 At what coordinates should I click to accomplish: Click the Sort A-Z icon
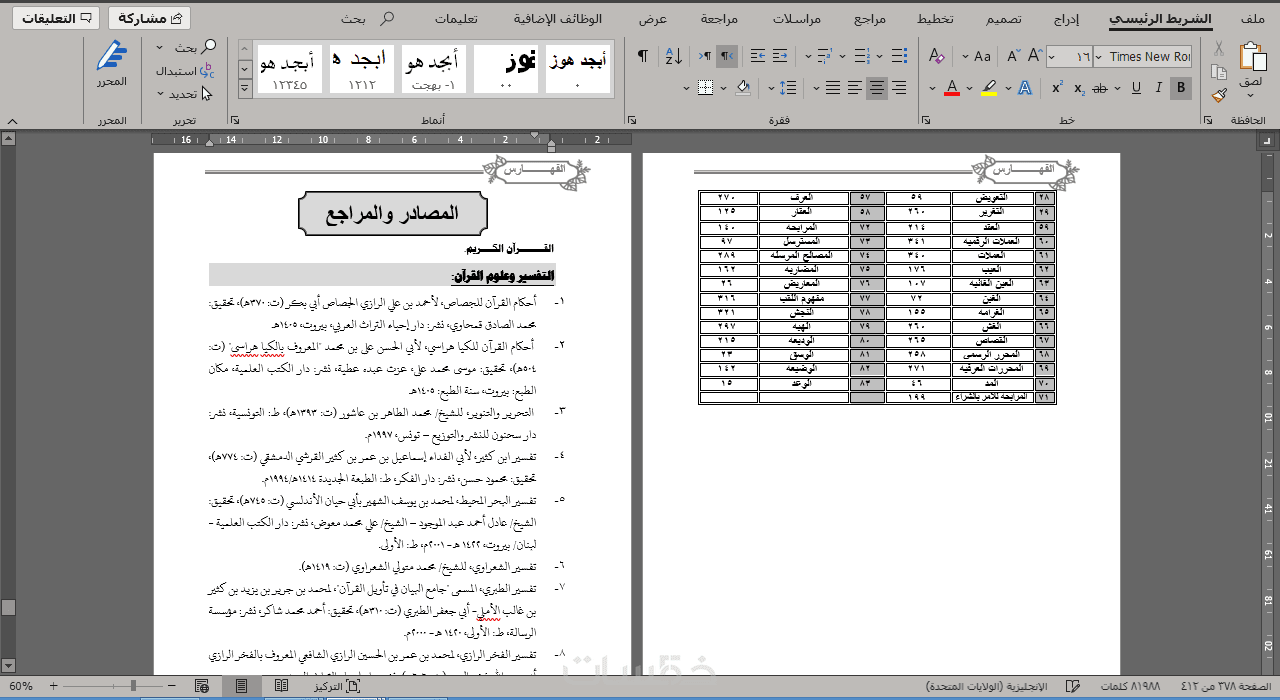tap(673, 56)
